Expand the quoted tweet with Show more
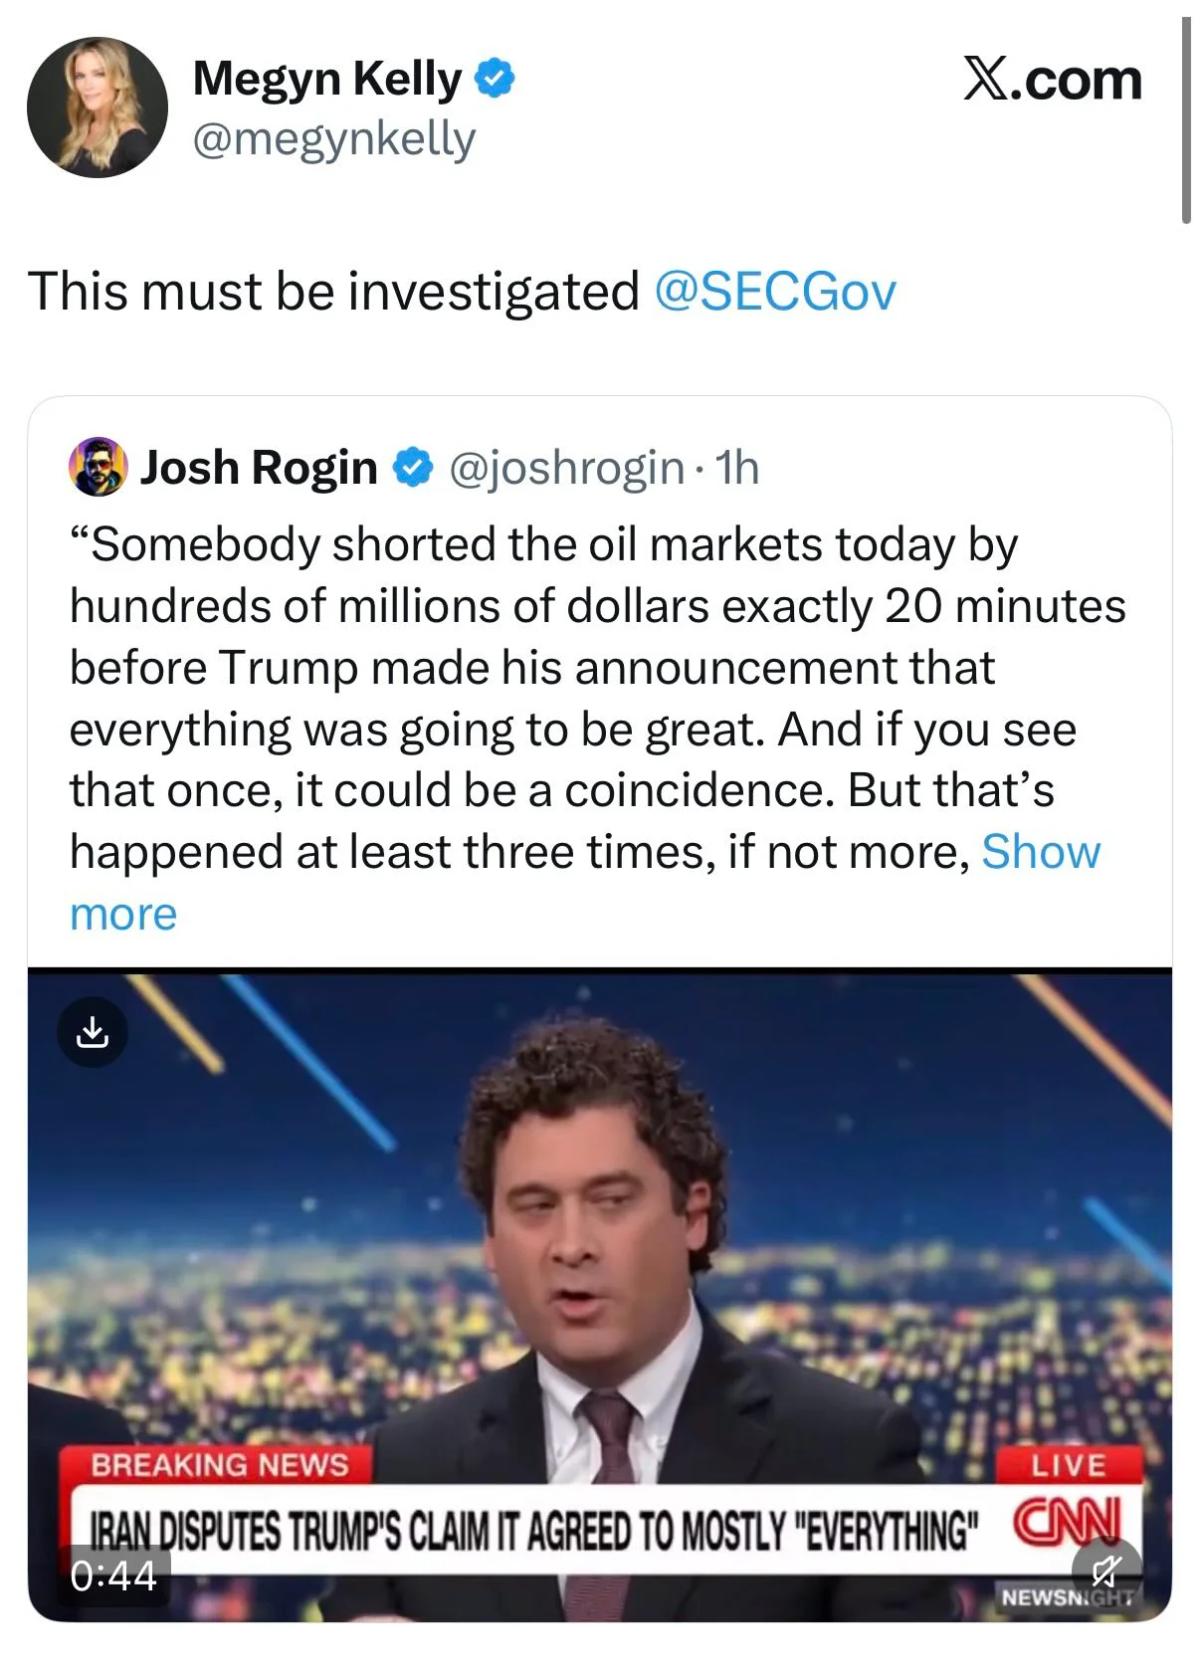Viewport: 1200px width, 1676px height. (x=1040, y=852)
